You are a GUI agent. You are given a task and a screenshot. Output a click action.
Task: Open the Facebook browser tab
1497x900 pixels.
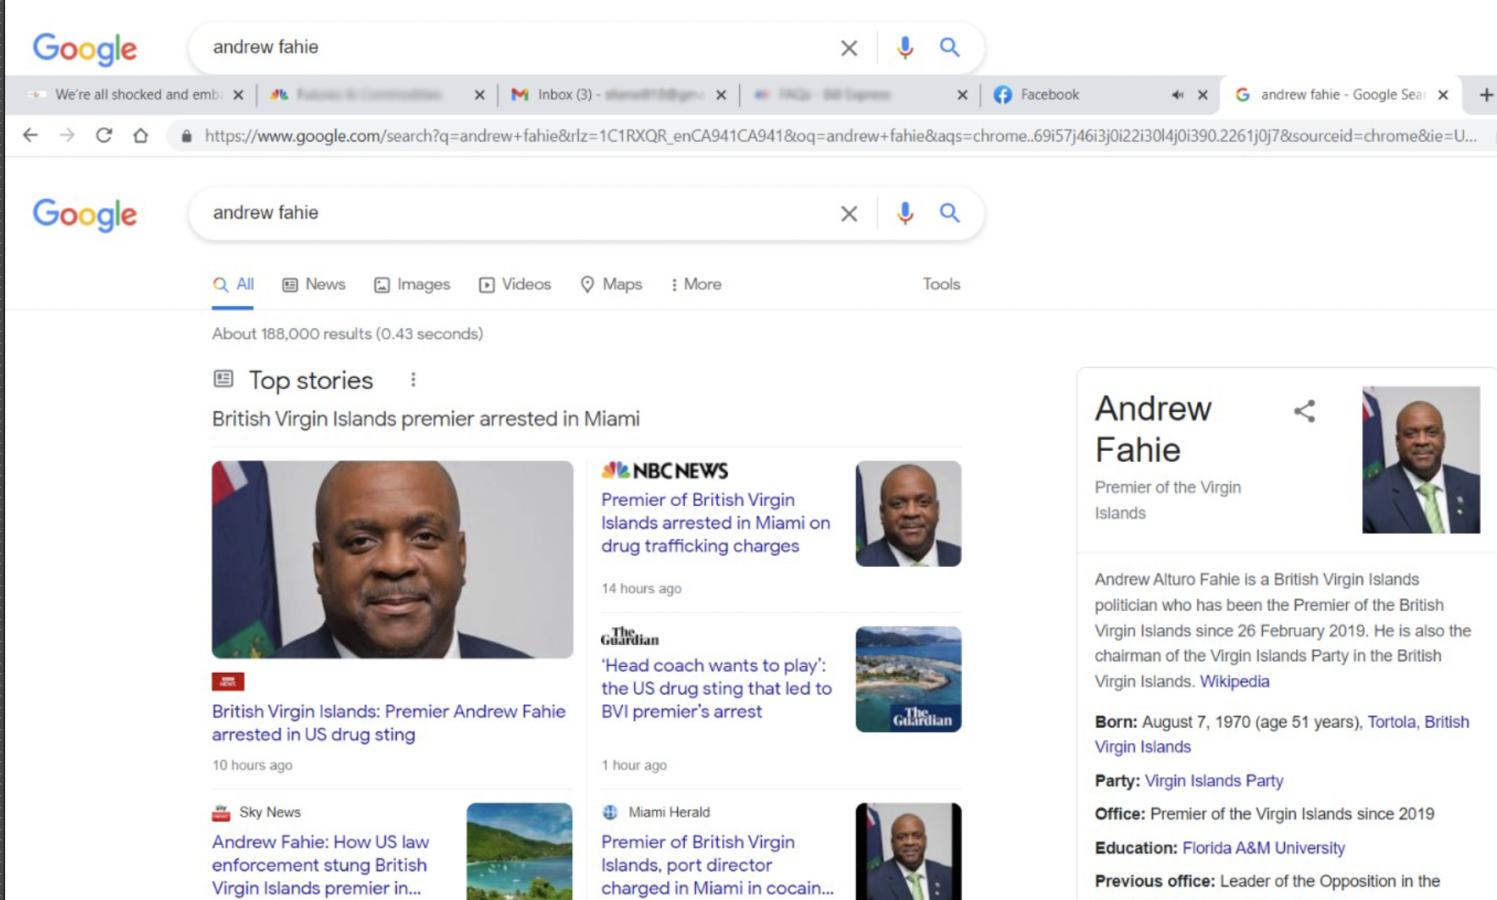click(x=1049, y=95)
